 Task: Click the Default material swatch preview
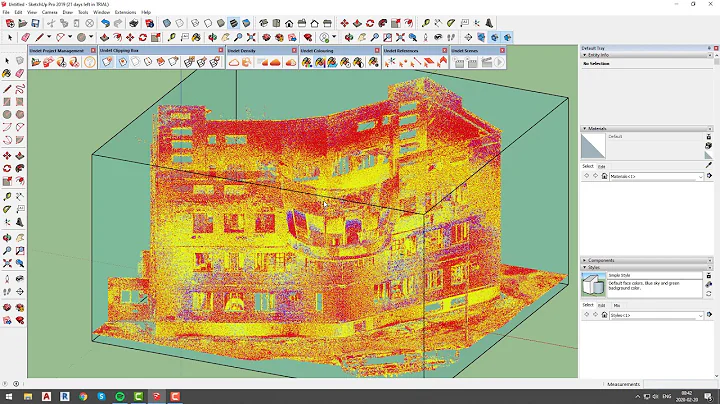593,146
